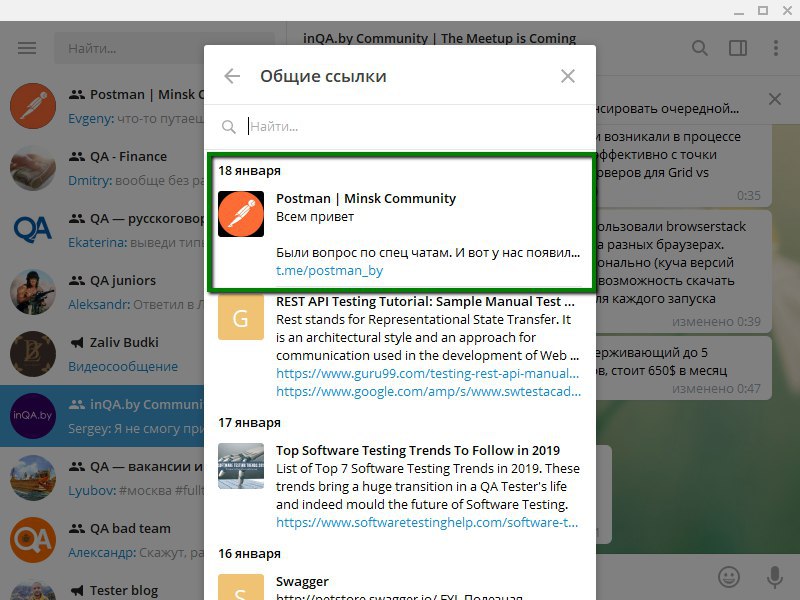
Task: Select the QA — русскоговор chat
Action: [x=102, y=230]
